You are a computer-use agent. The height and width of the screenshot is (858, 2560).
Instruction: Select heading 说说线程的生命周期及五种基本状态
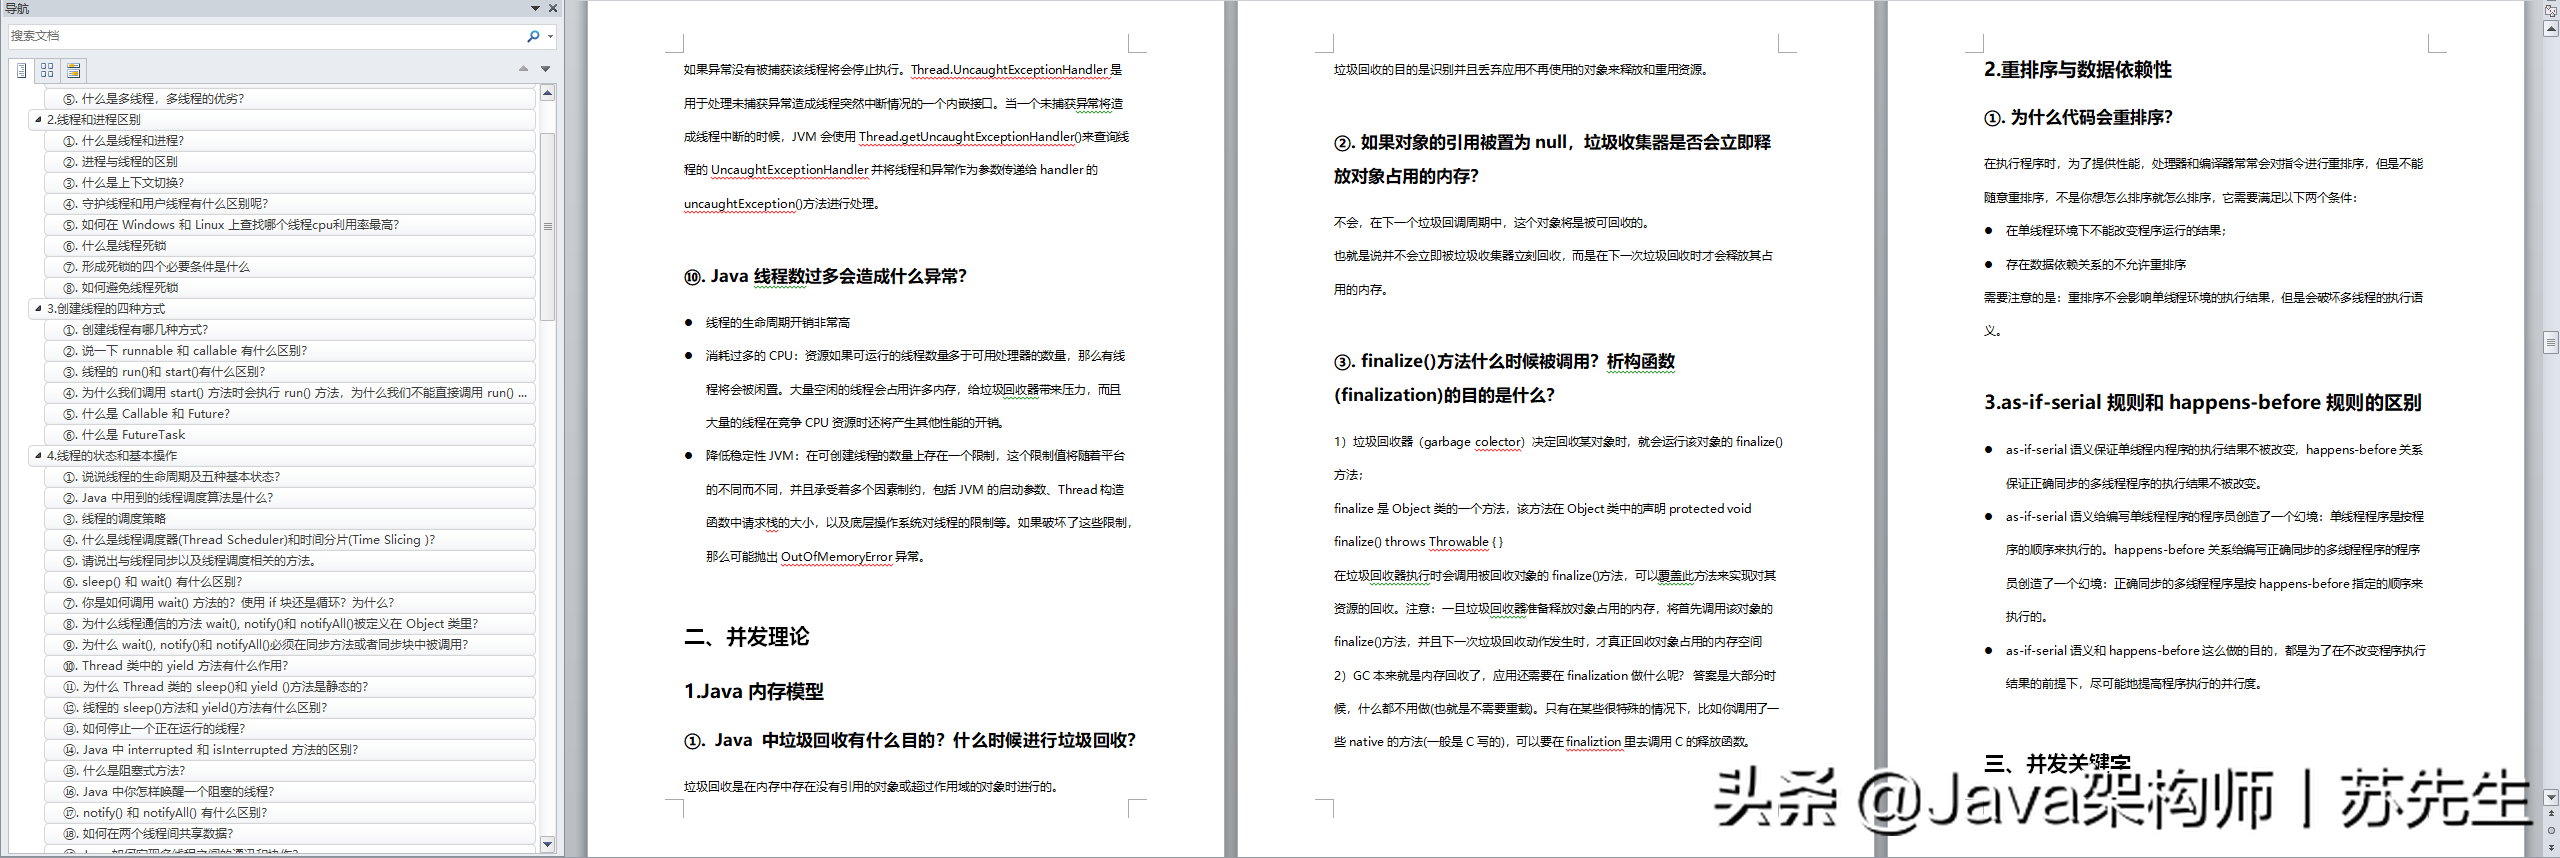(290, 477)
